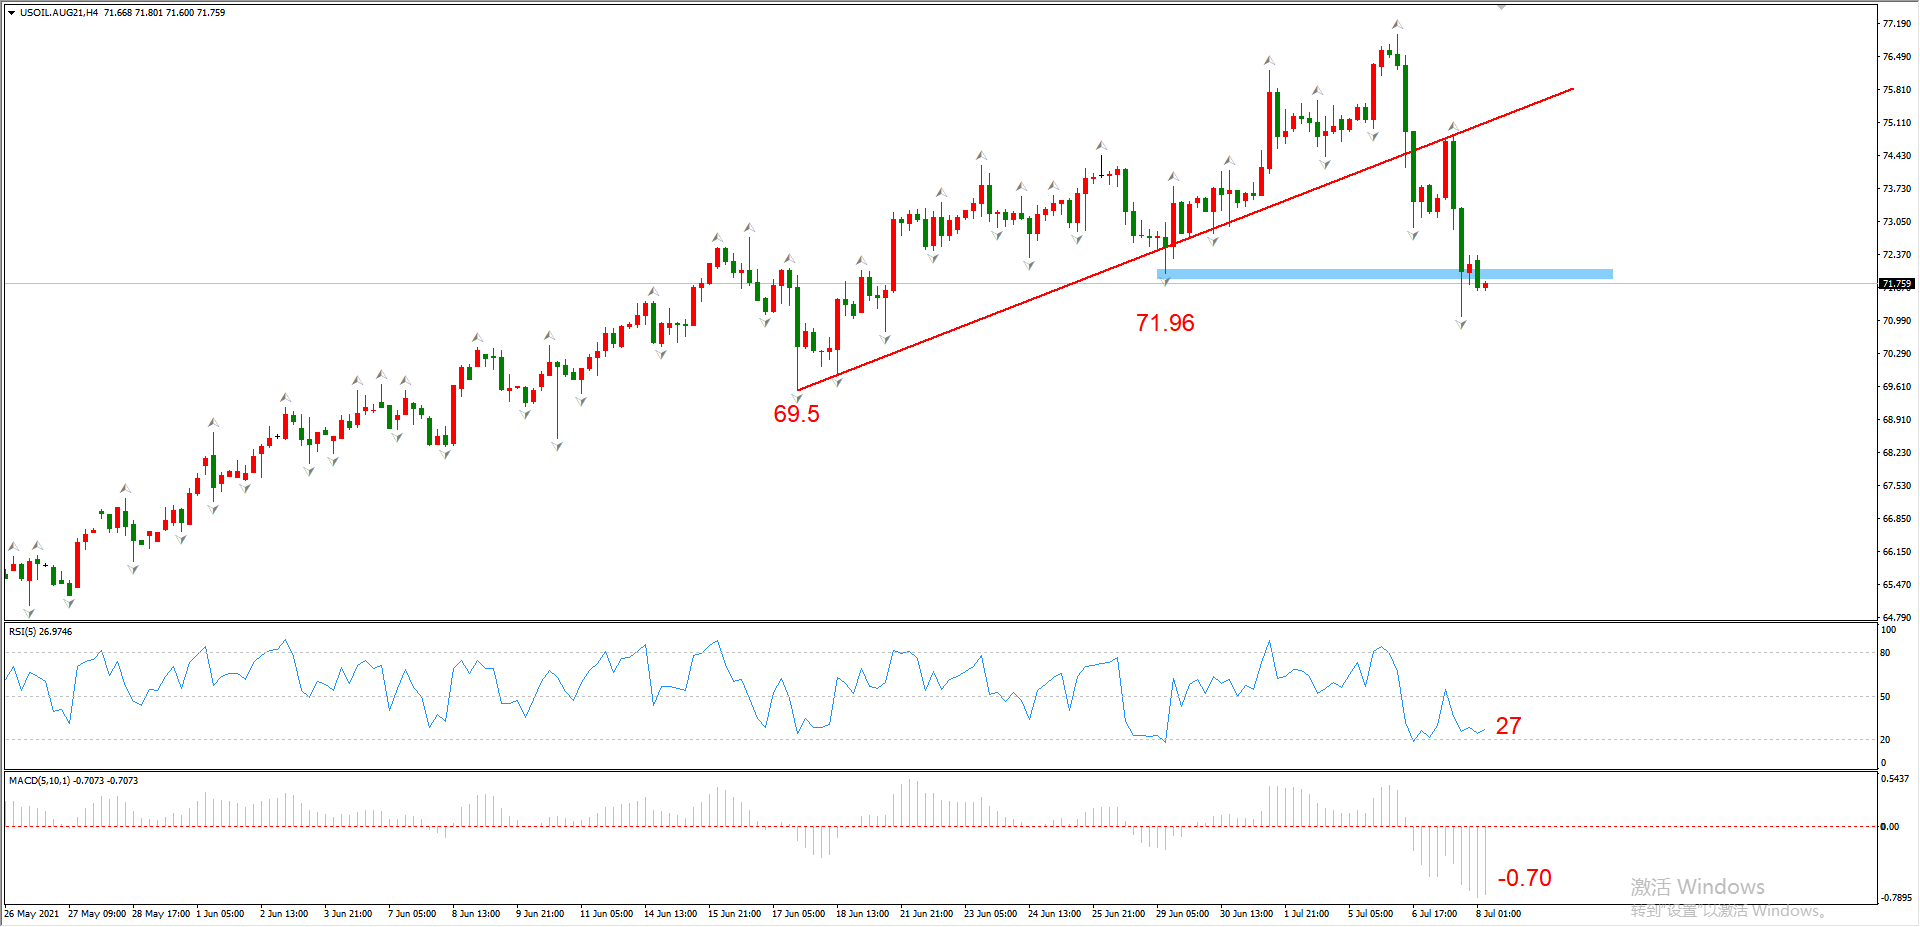This screenshot has width=1920, height=927.
Task: Click the 5 Jul 05:00 time label
Action: coord(1370,914)
